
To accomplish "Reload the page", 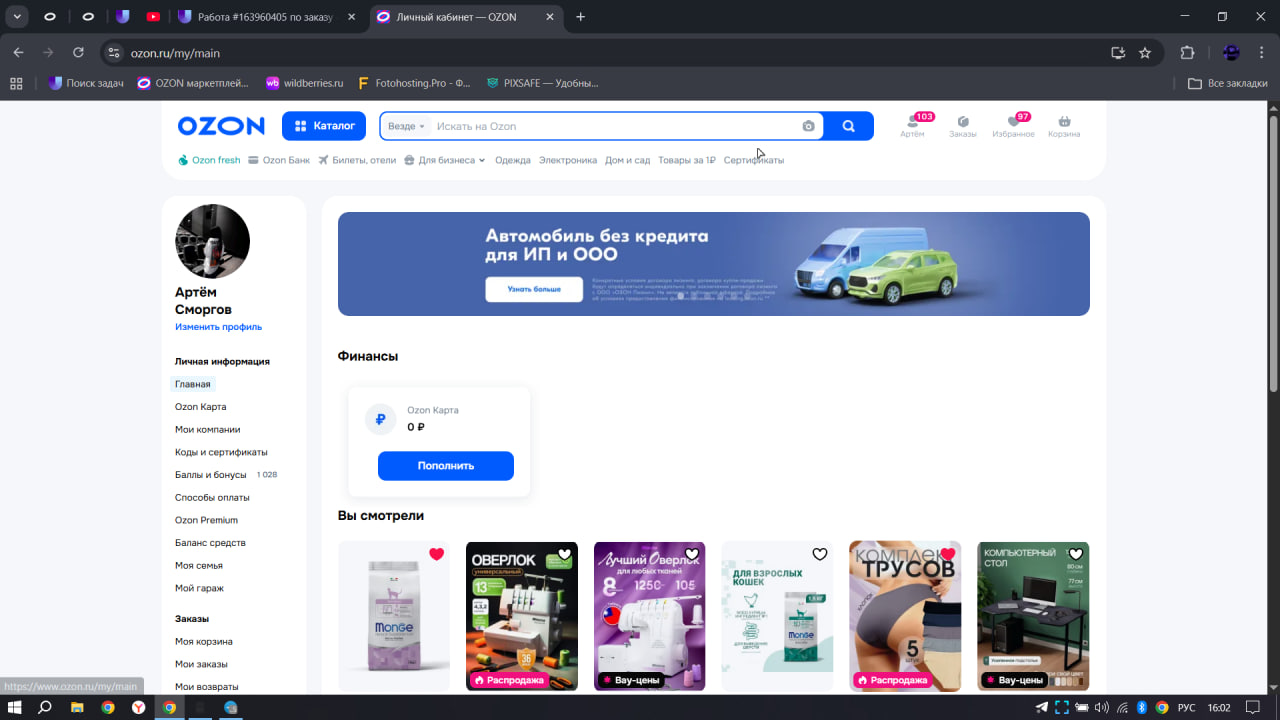I will pyautogui.click(x=79, y=53).
